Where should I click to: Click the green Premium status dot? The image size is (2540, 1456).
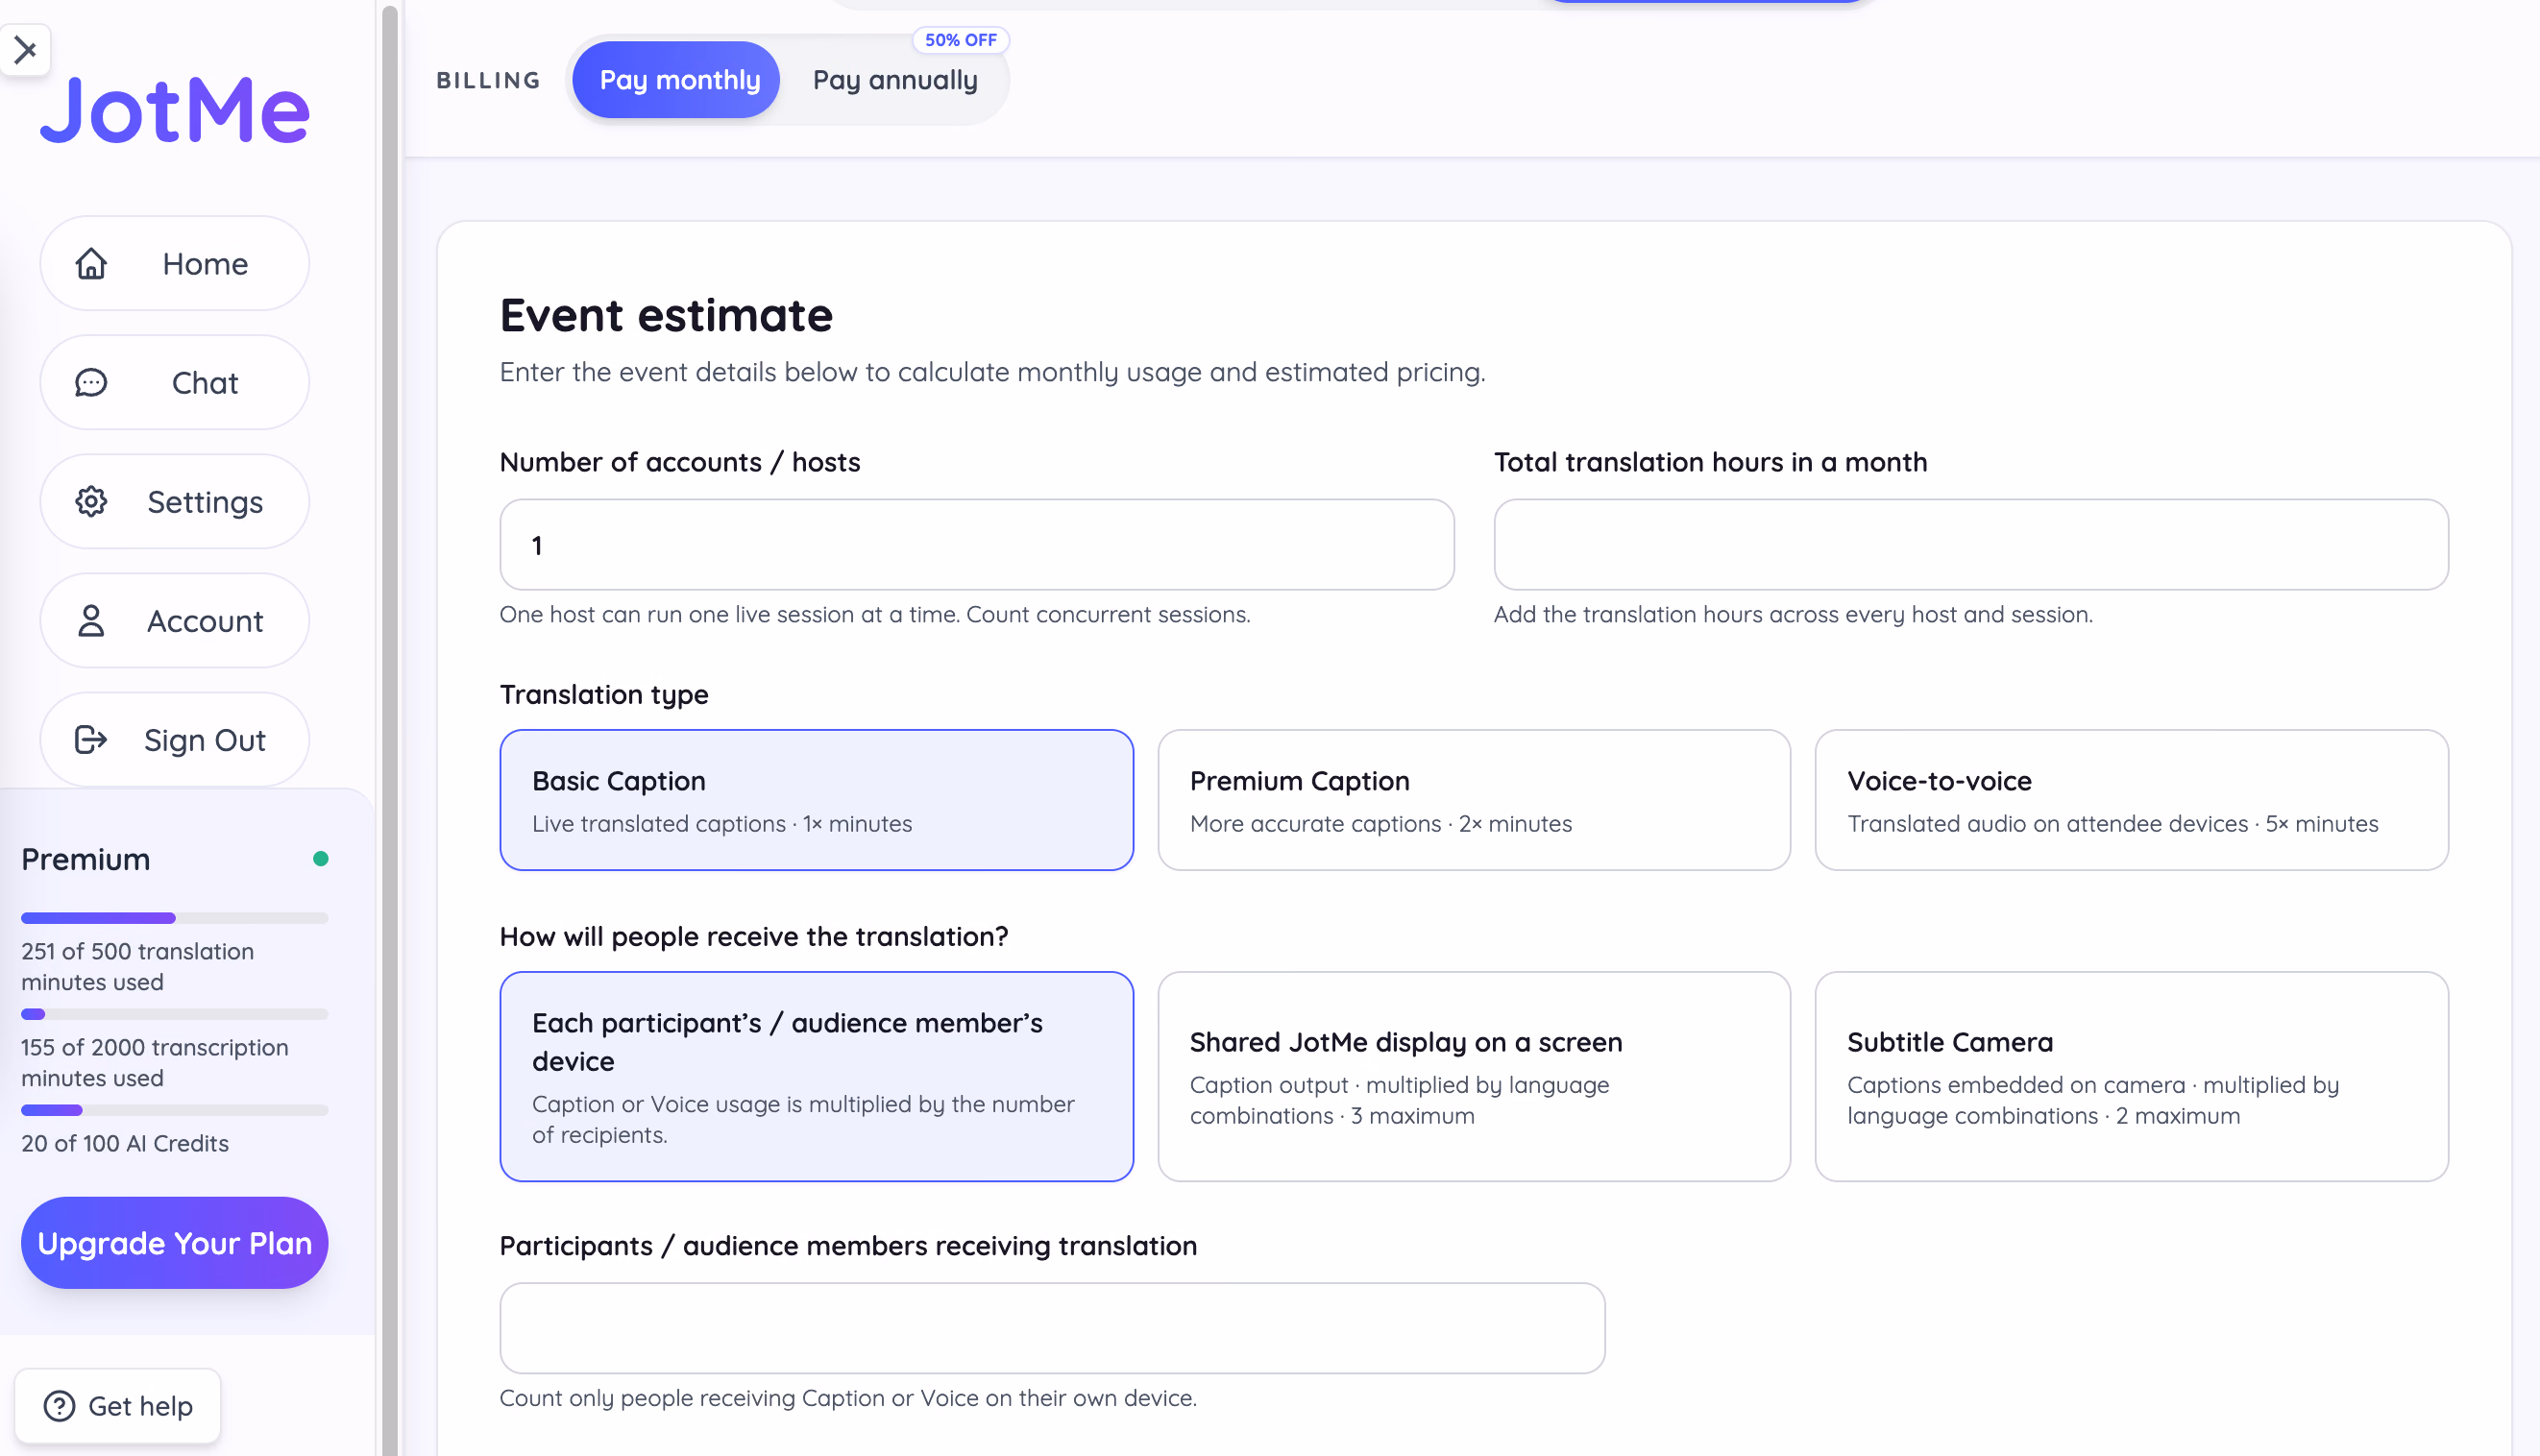321,859
